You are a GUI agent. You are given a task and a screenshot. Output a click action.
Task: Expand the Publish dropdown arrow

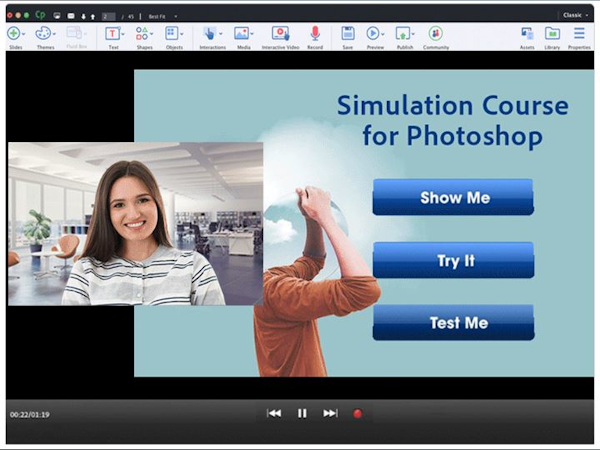413,34
